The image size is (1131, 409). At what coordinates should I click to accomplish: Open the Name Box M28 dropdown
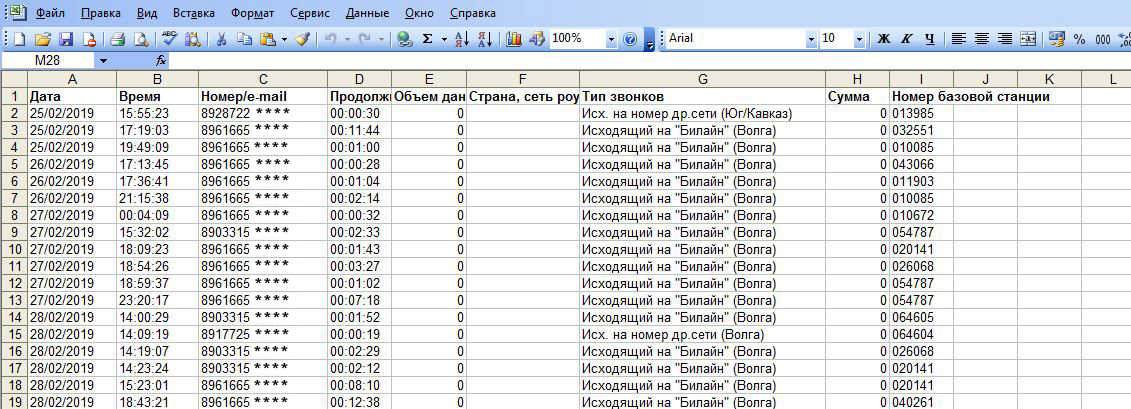(103, 61)
